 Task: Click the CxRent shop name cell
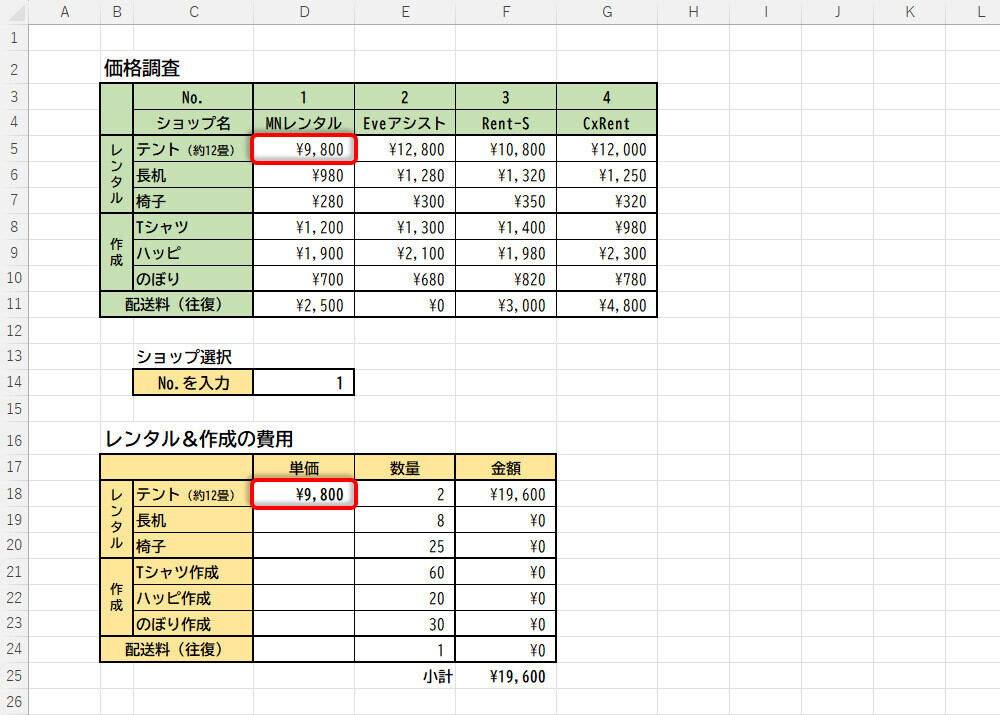pyautogui.click(x=606, y=123)
